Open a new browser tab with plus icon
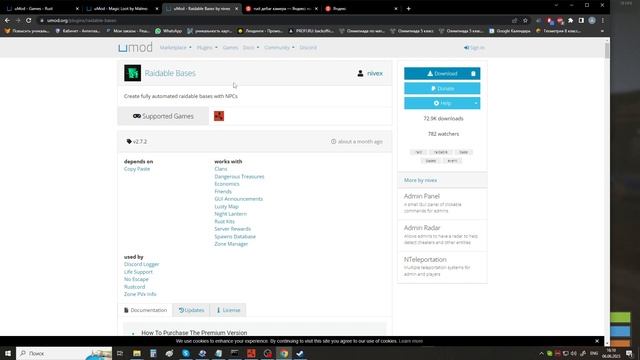Screen dimensions: 640x360 pos(408,9)
